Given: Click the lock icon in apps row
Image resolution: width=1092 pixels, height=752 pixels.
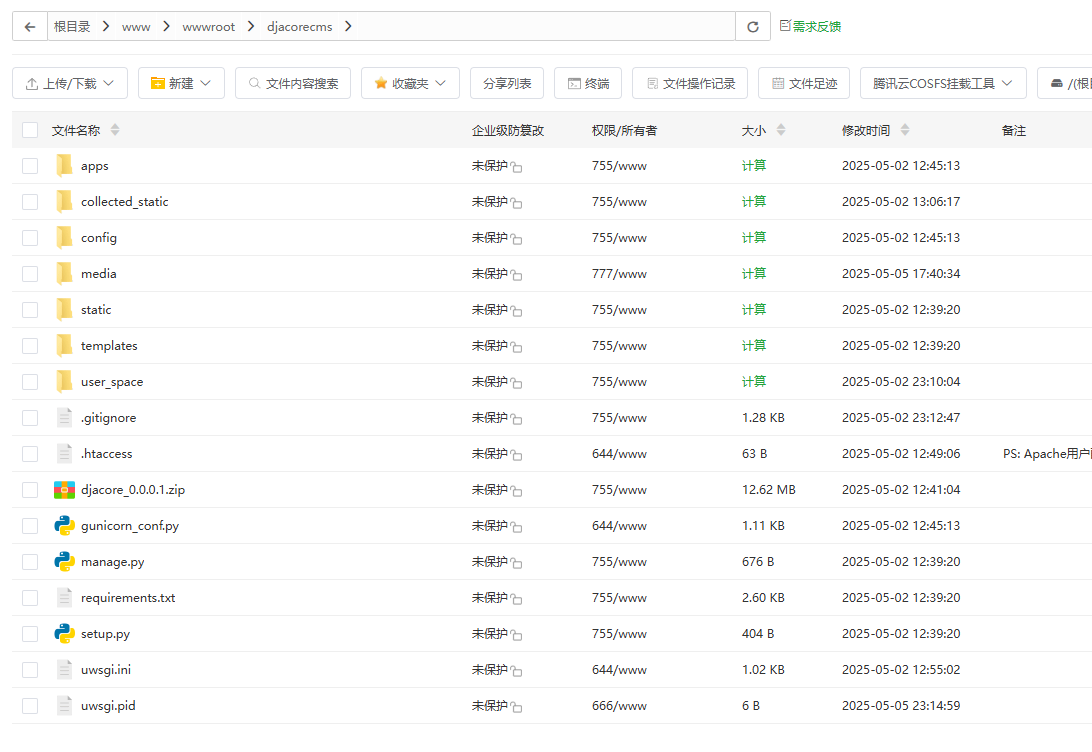Looking at the screenshot, I should (516, 167).
